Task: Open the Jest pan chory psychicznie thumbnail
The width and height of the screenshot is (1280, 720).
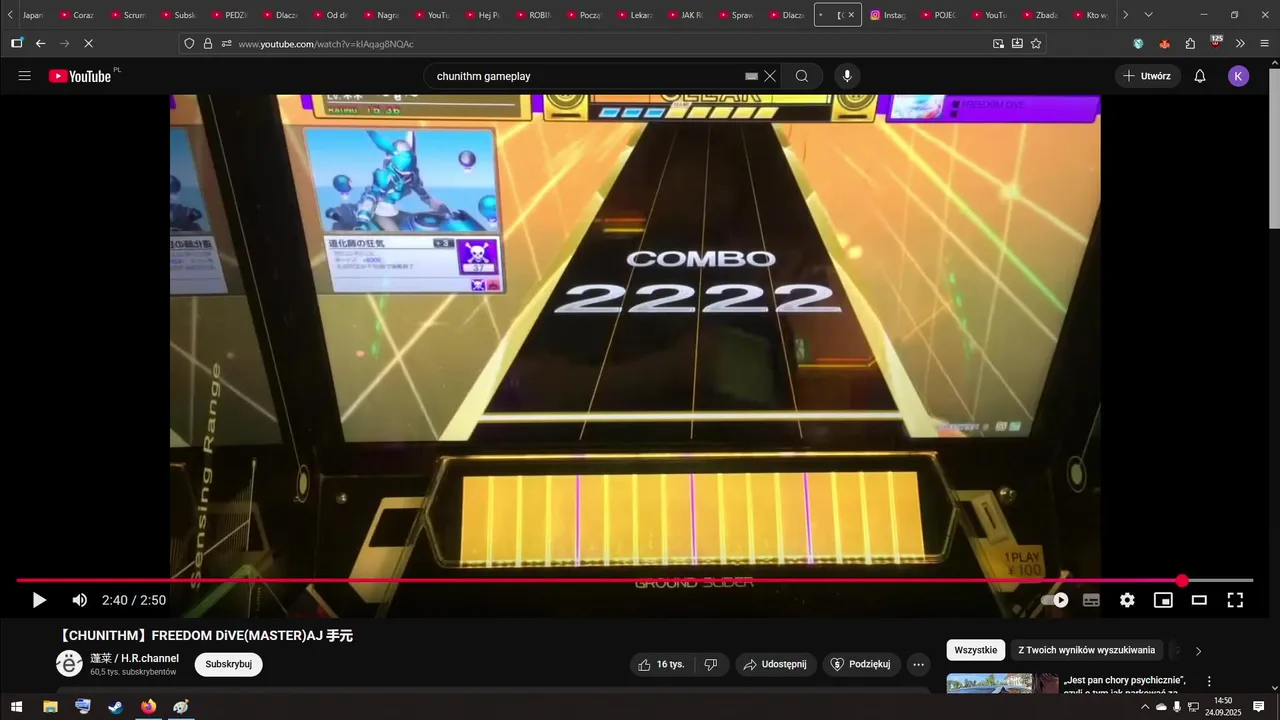Action: coord(1002,684)
